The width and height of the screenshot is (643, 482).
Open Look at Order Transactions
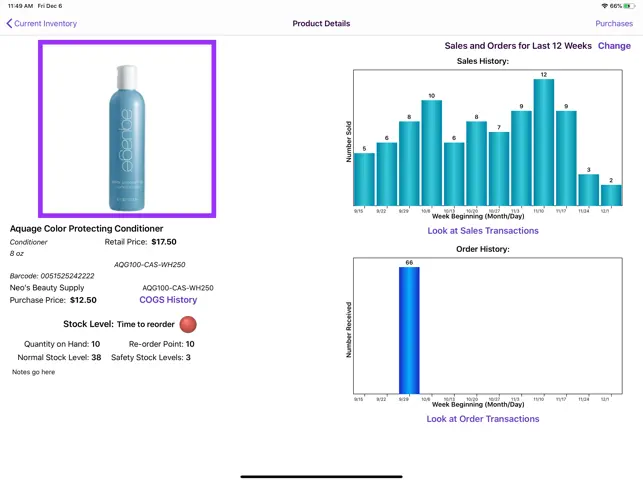(483, 419)
